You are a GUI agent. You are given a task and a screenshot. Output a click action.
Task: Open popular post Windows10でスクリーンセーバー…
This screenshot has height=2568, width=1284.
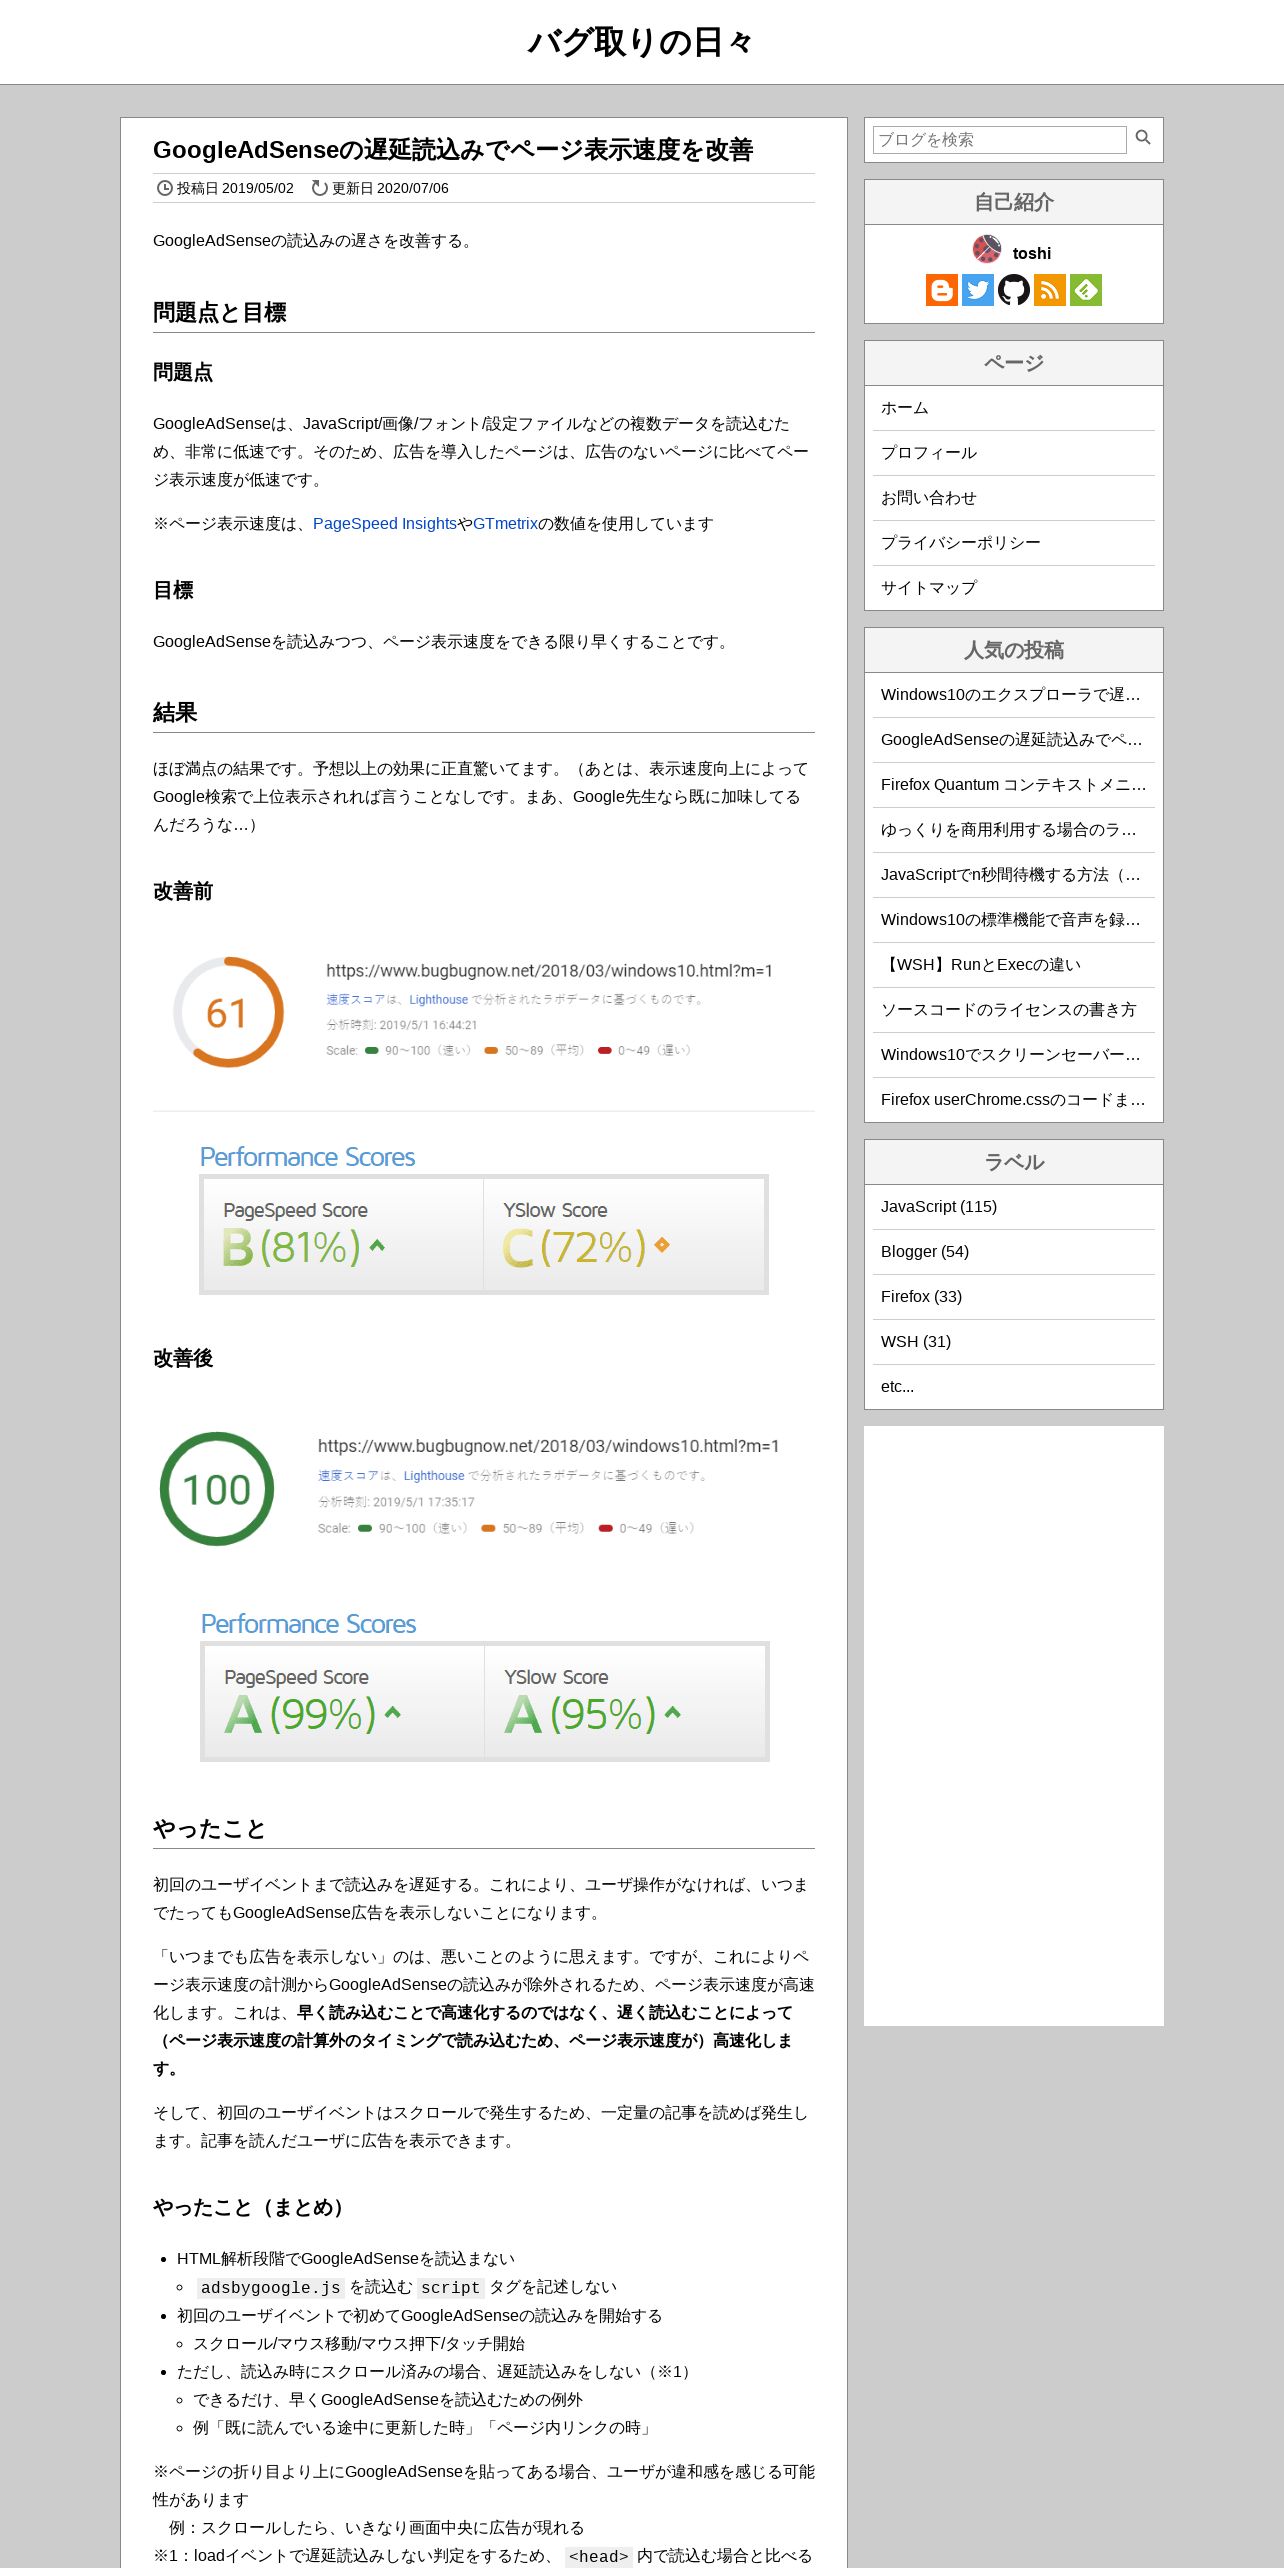(1013, 1055)
